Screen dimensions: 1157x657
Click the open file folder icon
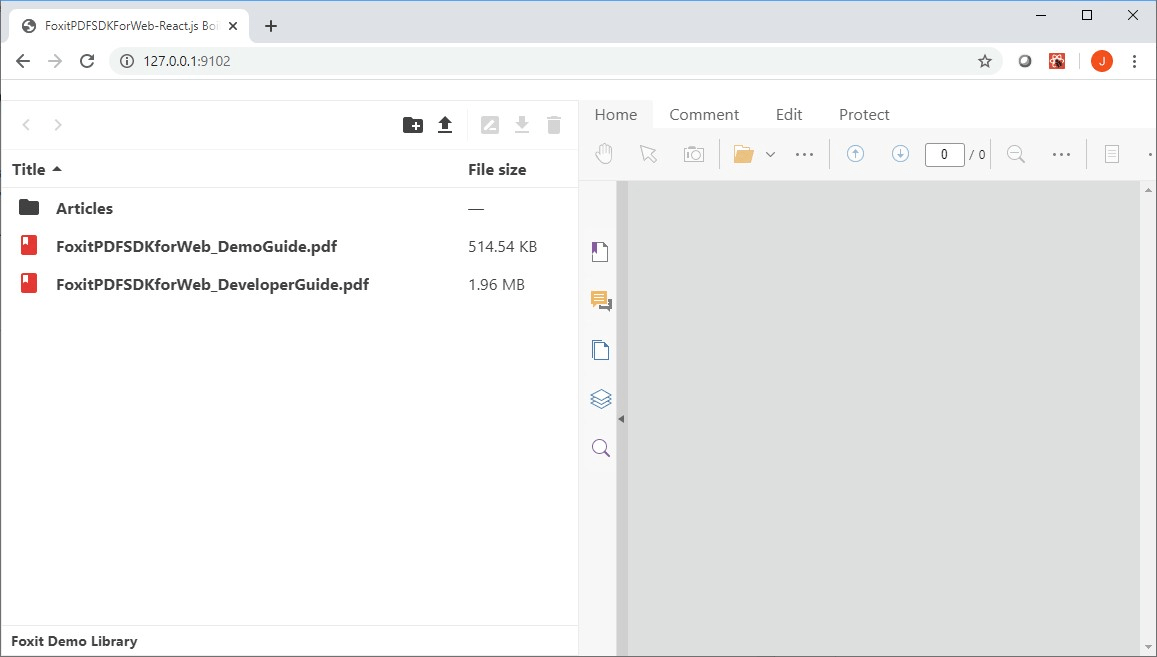[x=743, y=154]
